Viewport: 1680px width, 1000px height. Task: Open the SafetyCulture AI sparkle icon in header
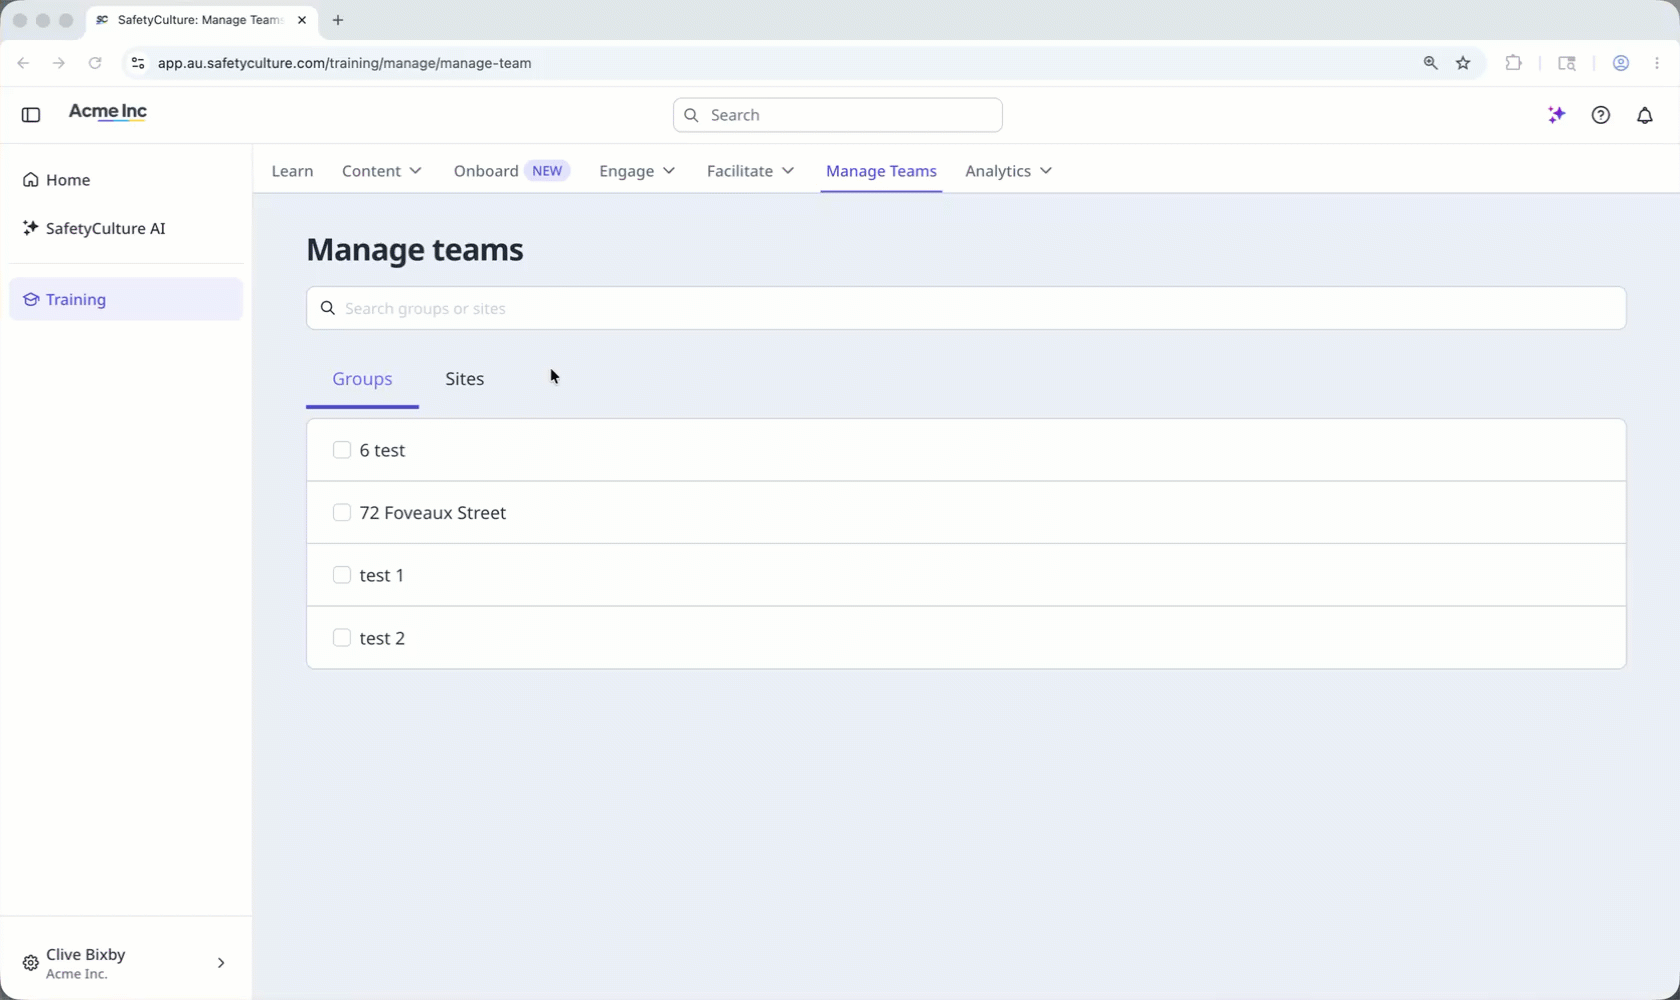pos(1556,115)
